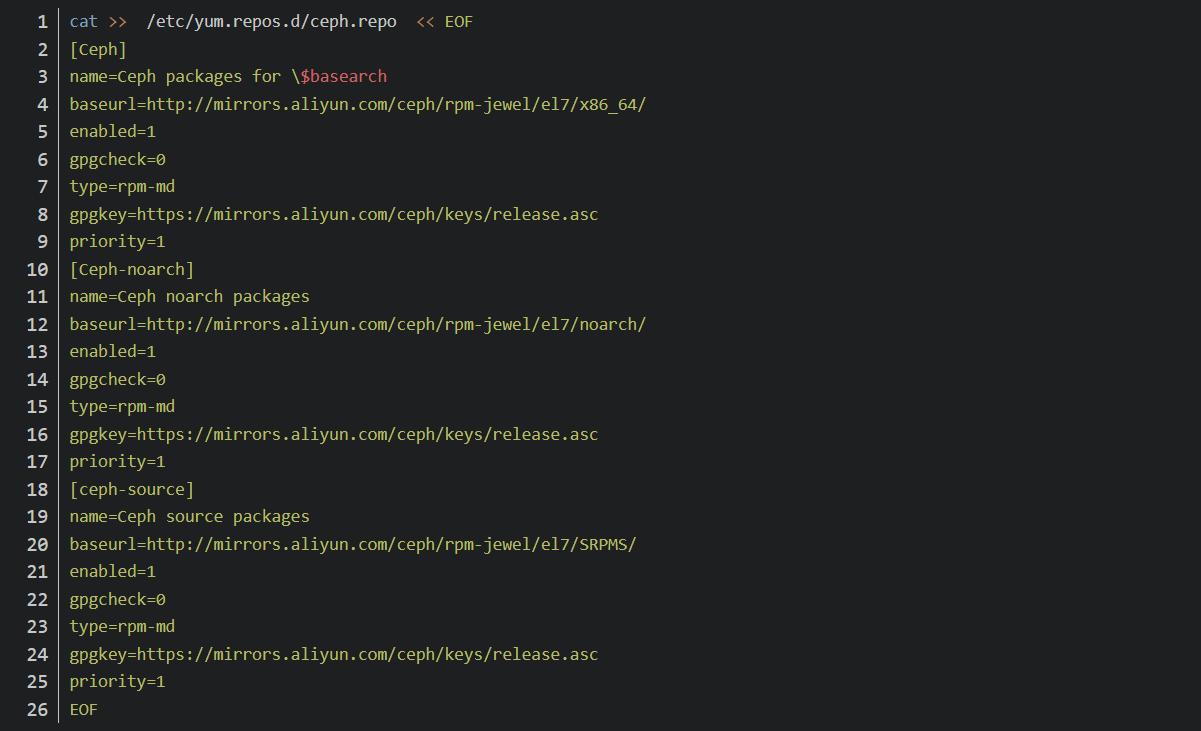Select the [Ceph] section header
Viewport: 1201px width, 731px height.
click(x=98, y=49)
